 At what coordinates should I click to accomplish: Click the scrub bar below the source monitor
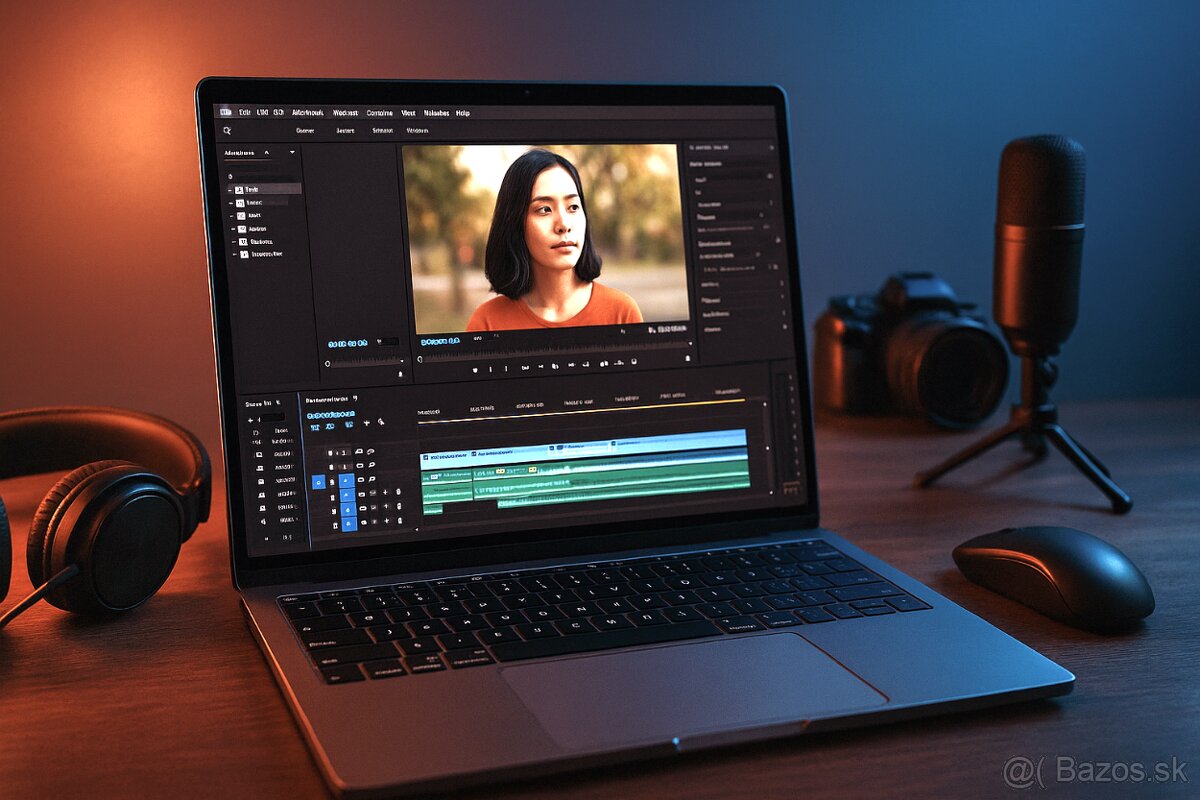(x=366, y=363)
